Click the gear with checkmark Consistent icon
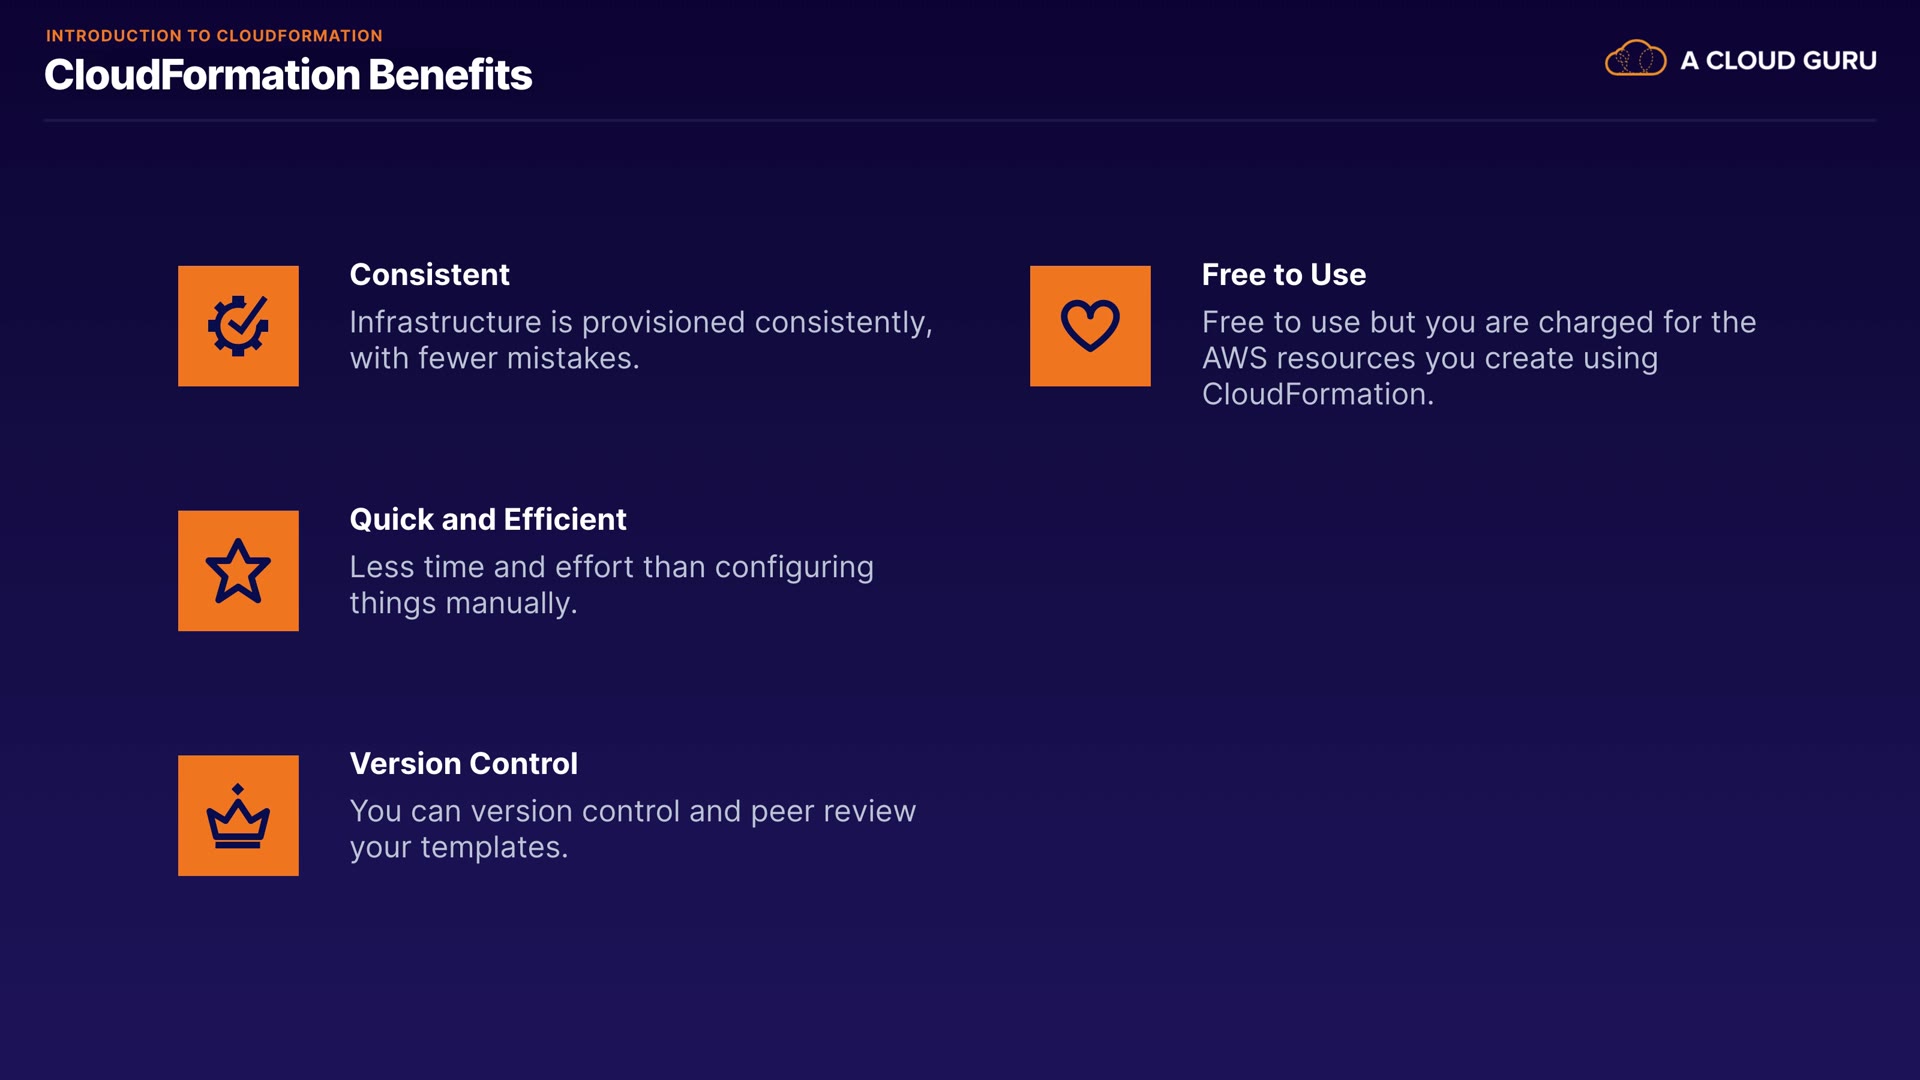 pos(238,326)
